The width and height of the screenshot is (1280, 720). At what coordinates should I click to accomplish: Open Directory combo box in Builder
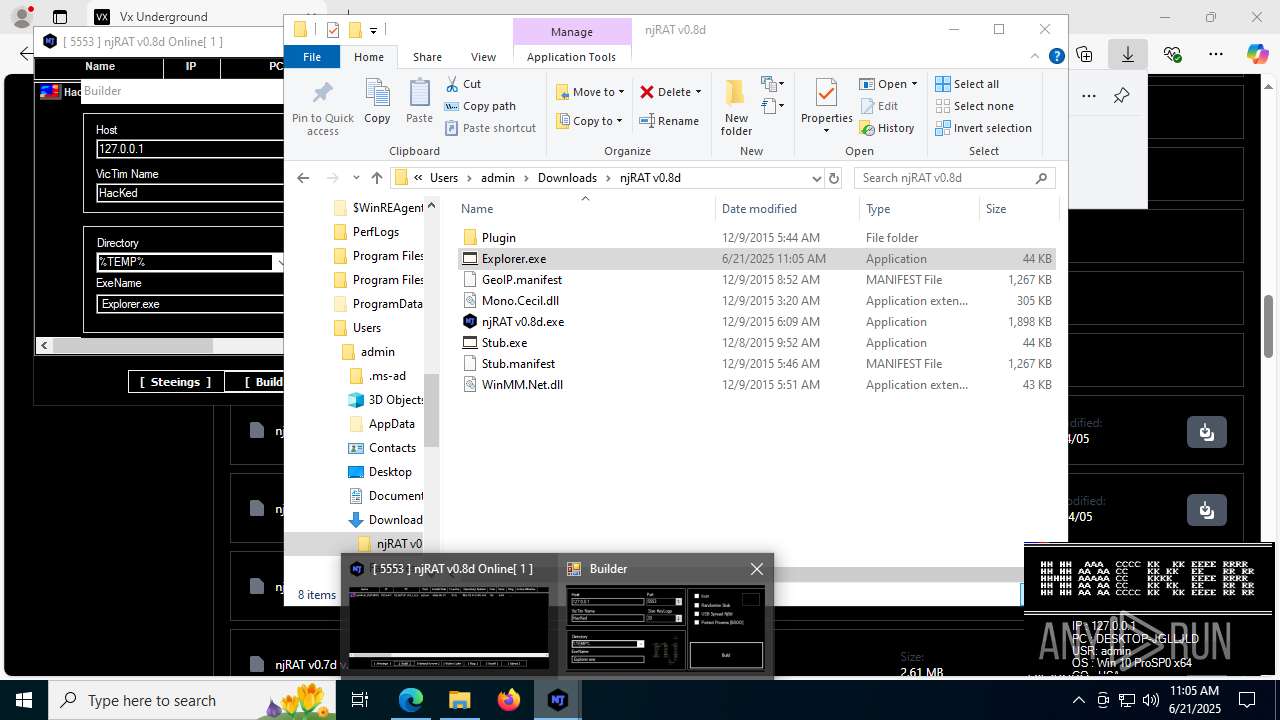(x=278, y=262)
